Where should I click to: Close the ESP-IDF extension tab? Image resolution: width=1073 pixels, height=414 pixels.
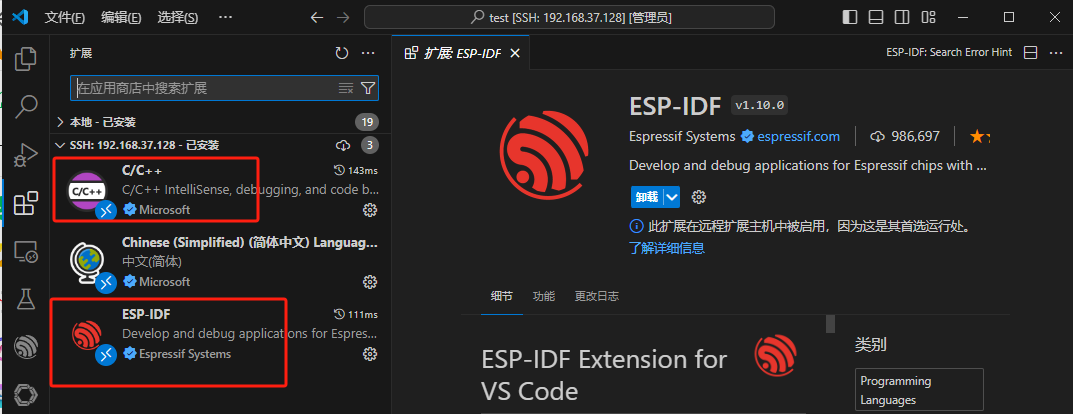coord(515,53)
